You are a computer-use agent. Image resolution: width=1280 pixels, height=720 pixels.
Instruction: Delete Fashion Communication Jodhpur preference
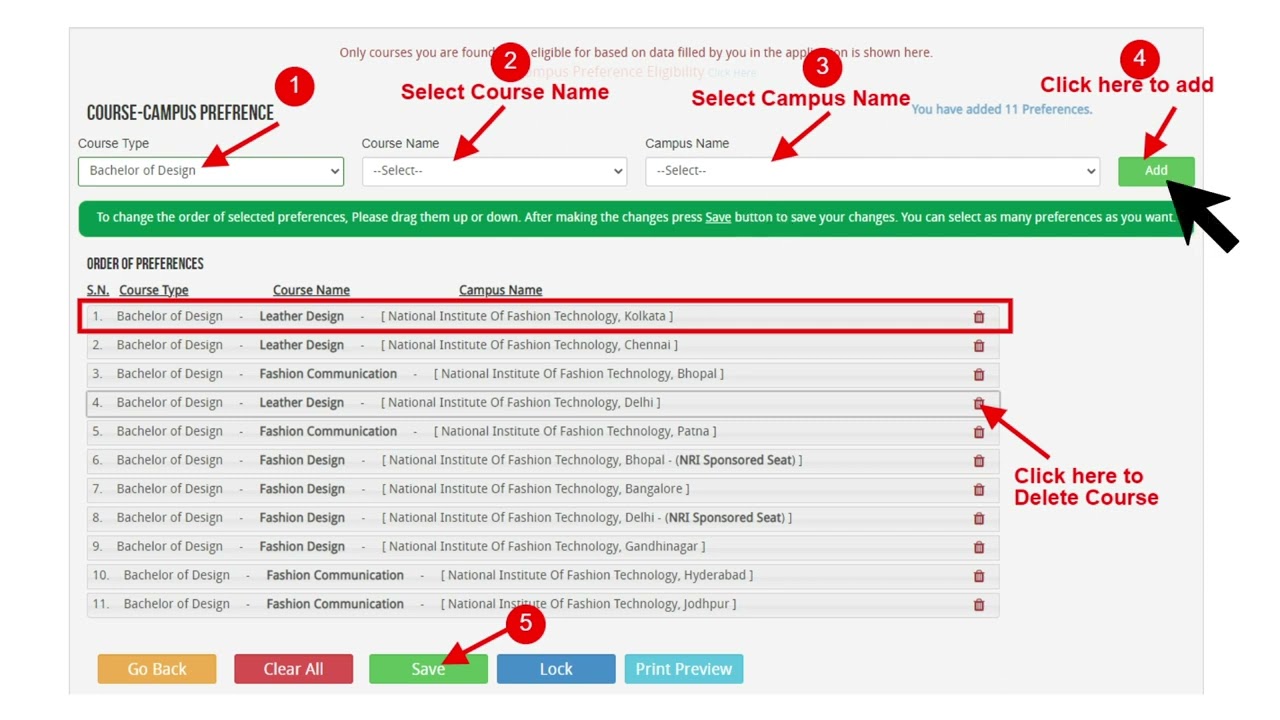(979, 605)
